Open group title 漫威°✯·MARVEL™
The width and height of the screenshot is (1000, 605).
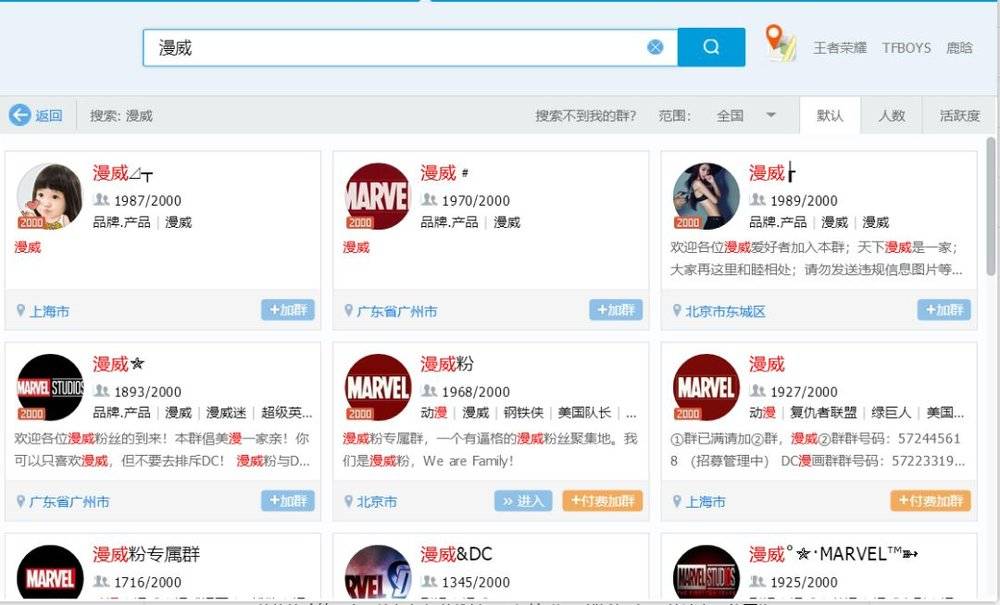(x=834, y=553)
